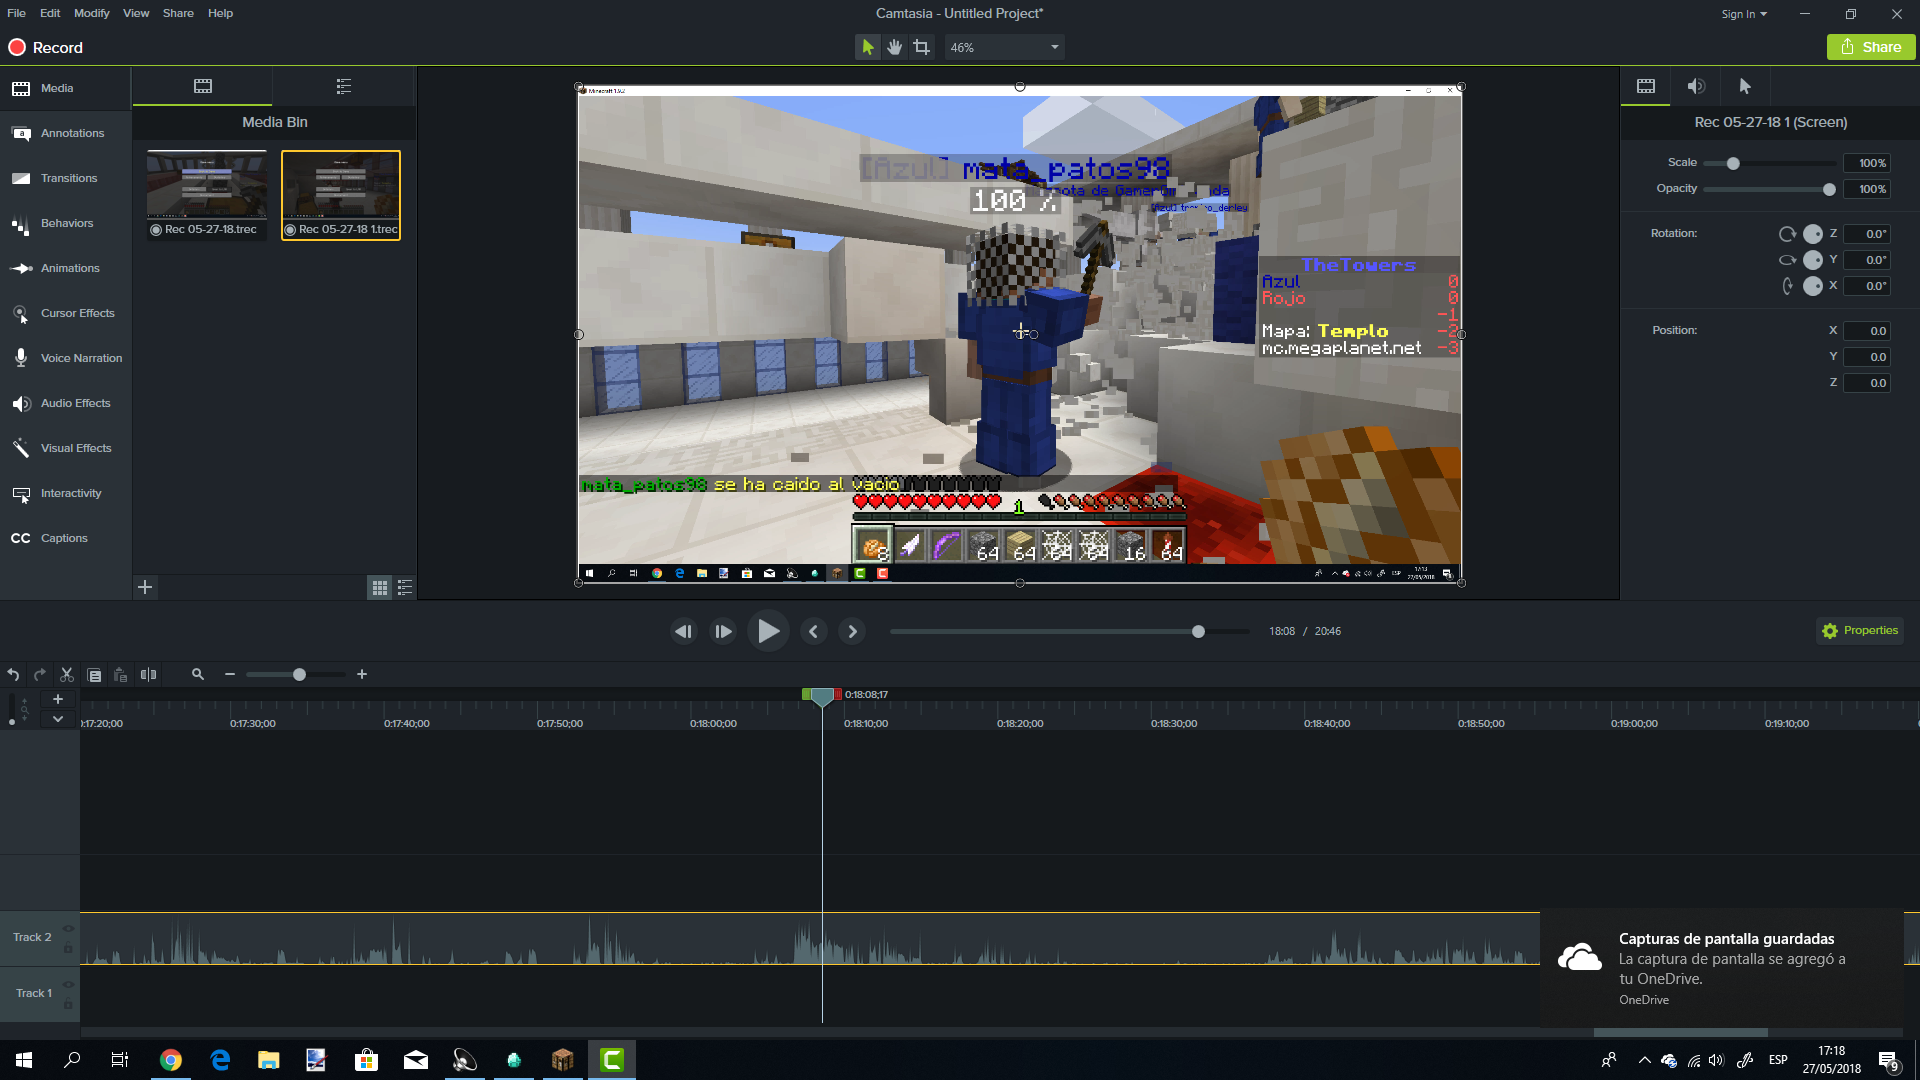
Task: Adjust the Opacity slider handle
Action: [x=1829, y=189]
